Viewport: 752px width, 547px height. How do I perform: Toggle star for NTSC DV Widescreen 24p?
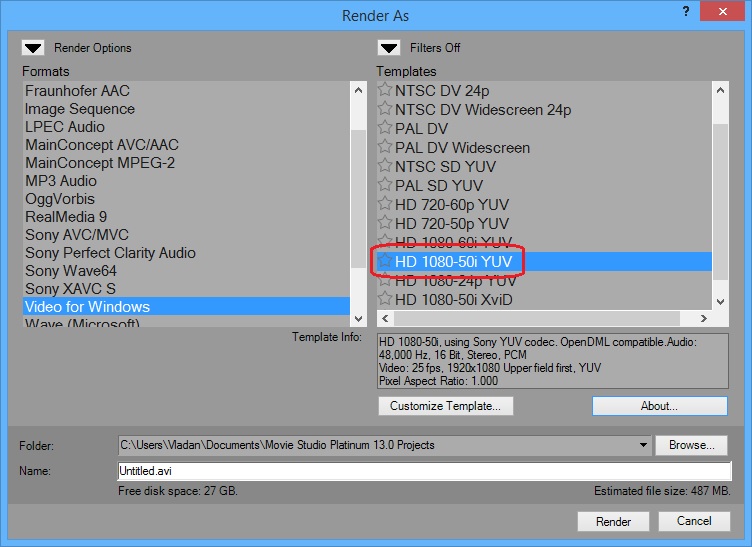[385, 109]
